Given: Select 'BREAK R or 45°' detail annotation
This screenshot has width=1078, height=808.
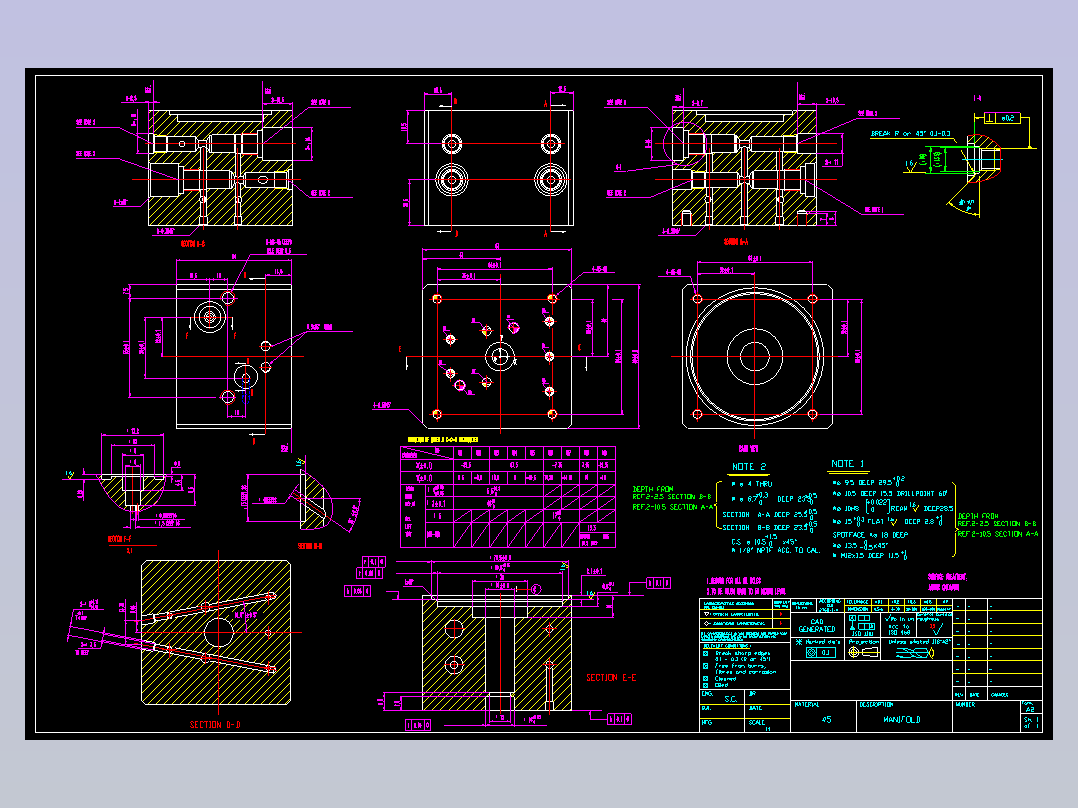Looking at the screenshot, I should 911,134.
